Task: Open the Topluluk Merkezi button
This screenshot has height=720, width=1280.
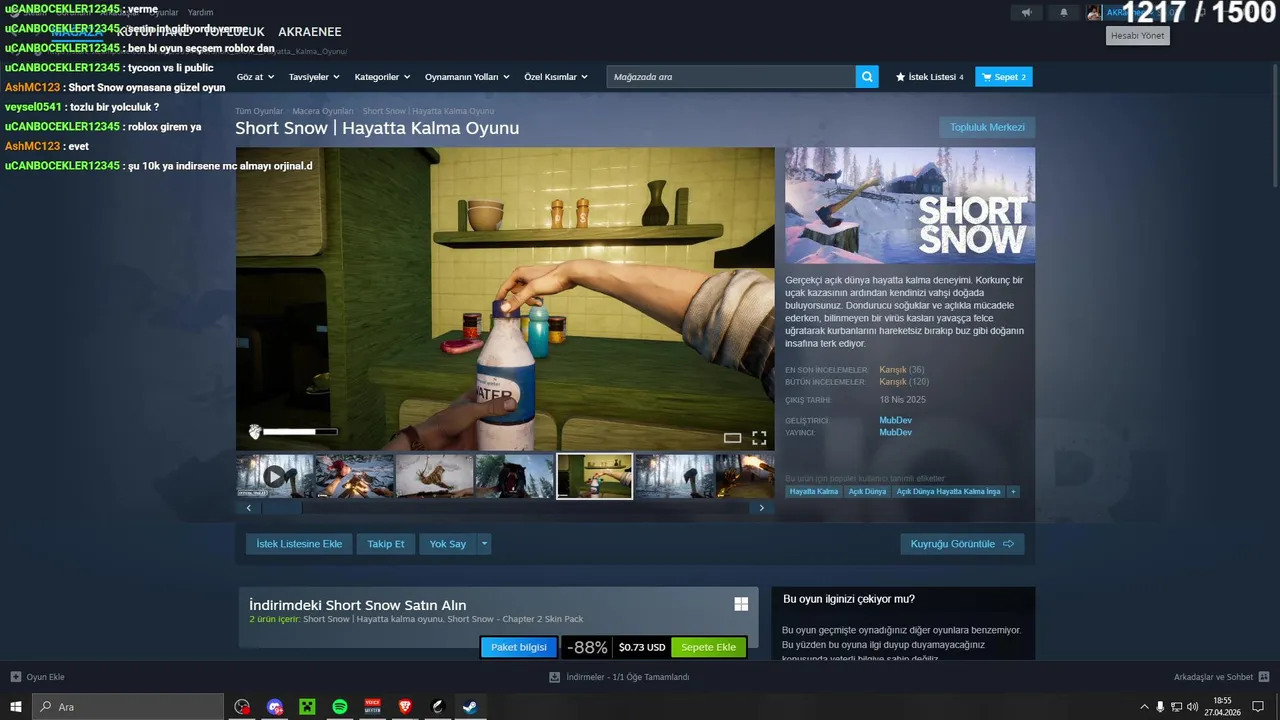Action: click(x=987, y=128)
